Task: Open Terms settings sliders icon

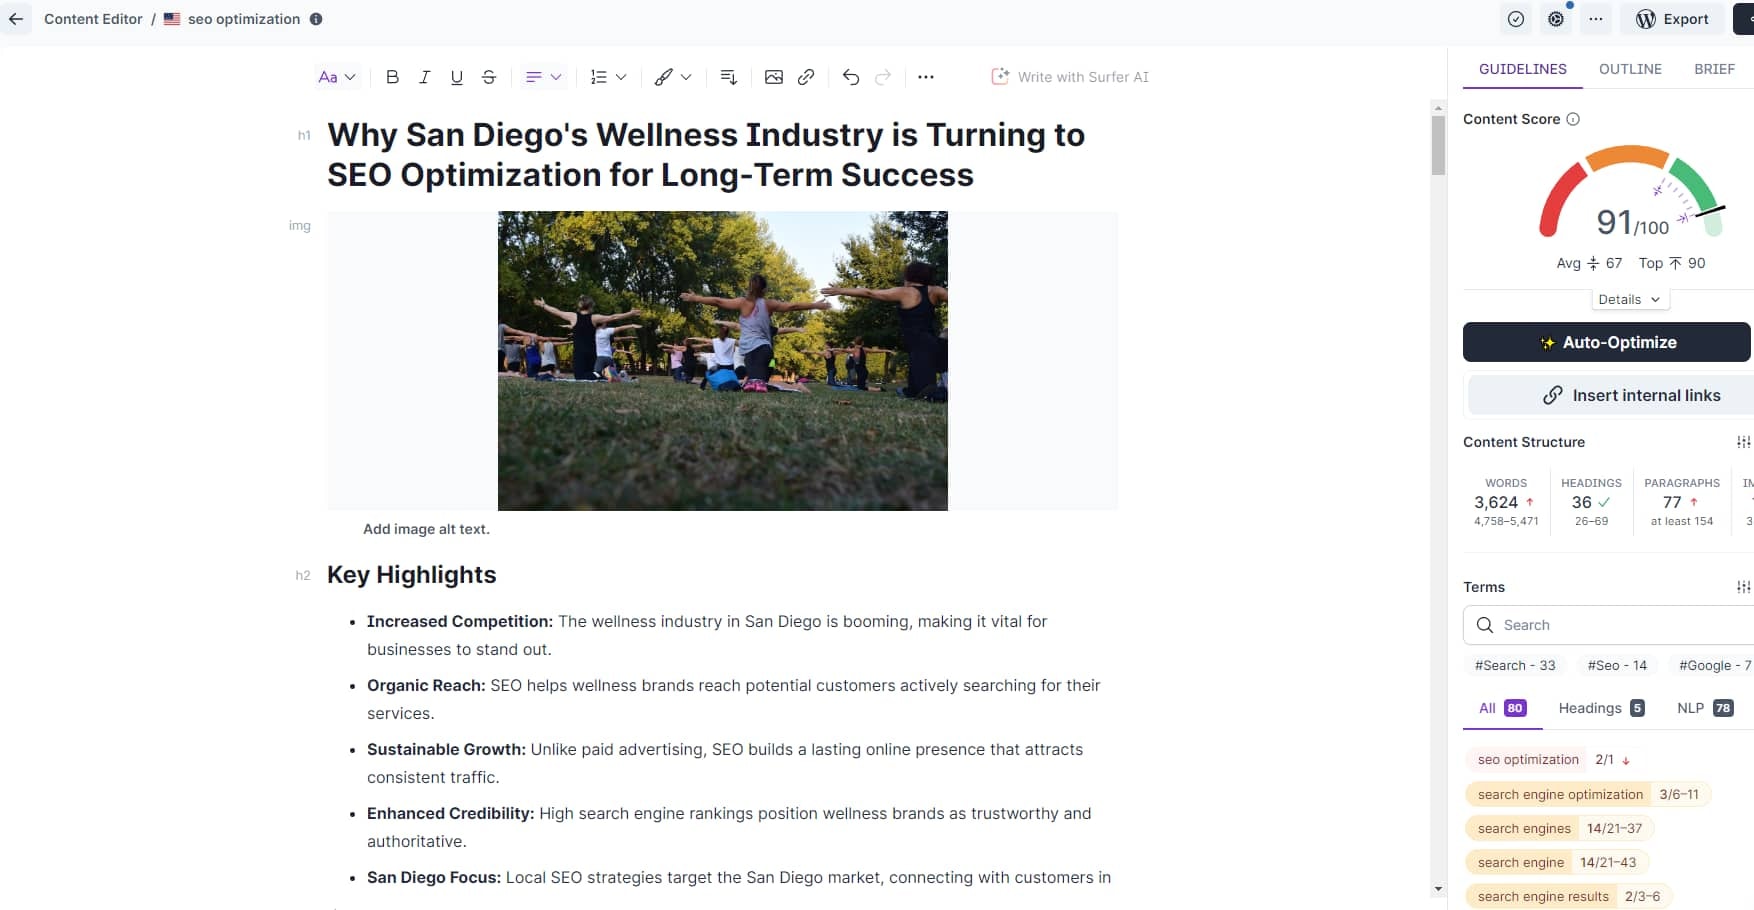Action: (1744, 587)
